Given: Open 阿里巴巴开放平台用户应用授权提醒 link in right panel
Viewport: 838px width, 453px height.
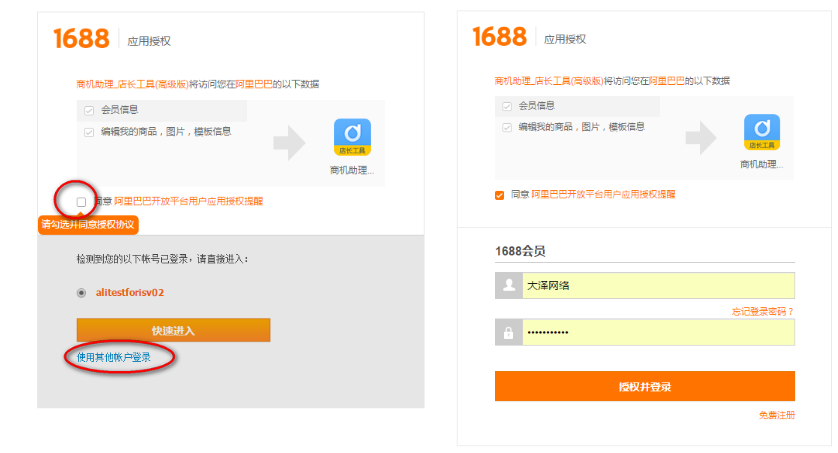Looking at the screenshot, I should 603,194.
